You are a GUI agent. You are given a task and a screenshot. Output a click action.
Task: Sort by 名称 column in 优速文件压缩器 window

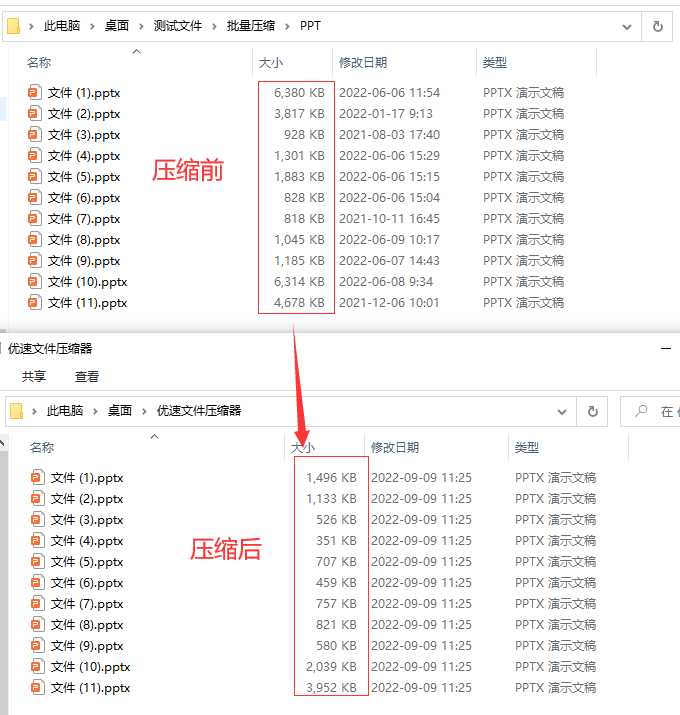pyautogui.click(x=42, y=447)
